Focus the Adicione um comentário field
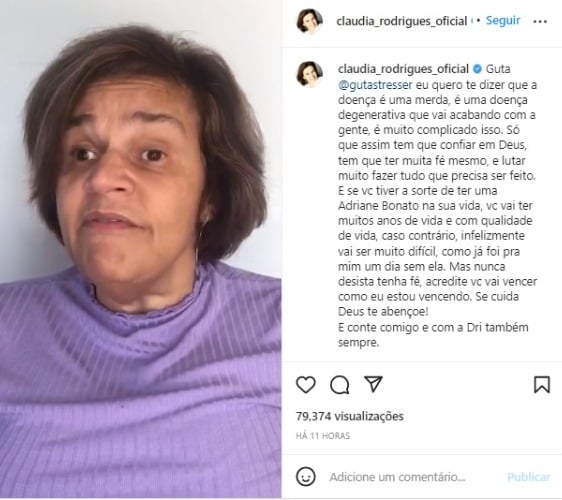Screen dimensions: 562x500 [397, 477]
